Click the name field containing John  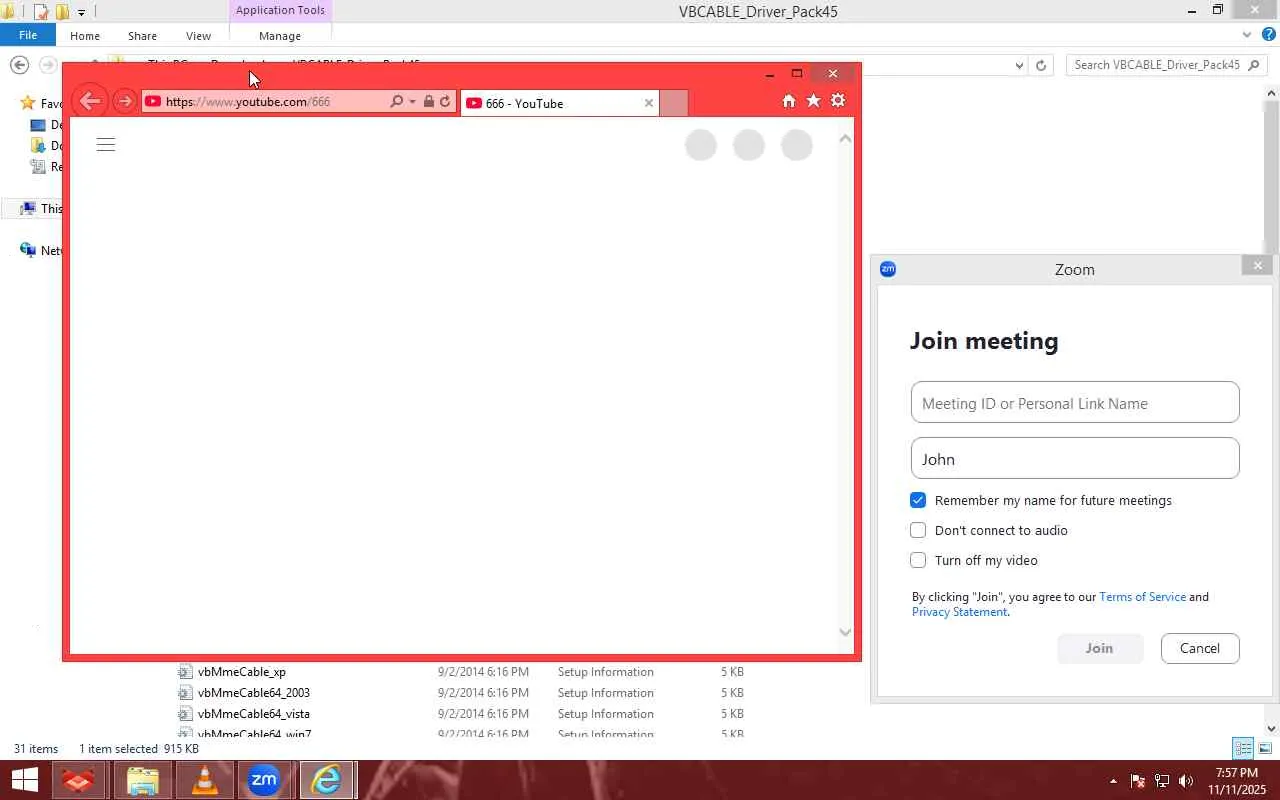1075,458
